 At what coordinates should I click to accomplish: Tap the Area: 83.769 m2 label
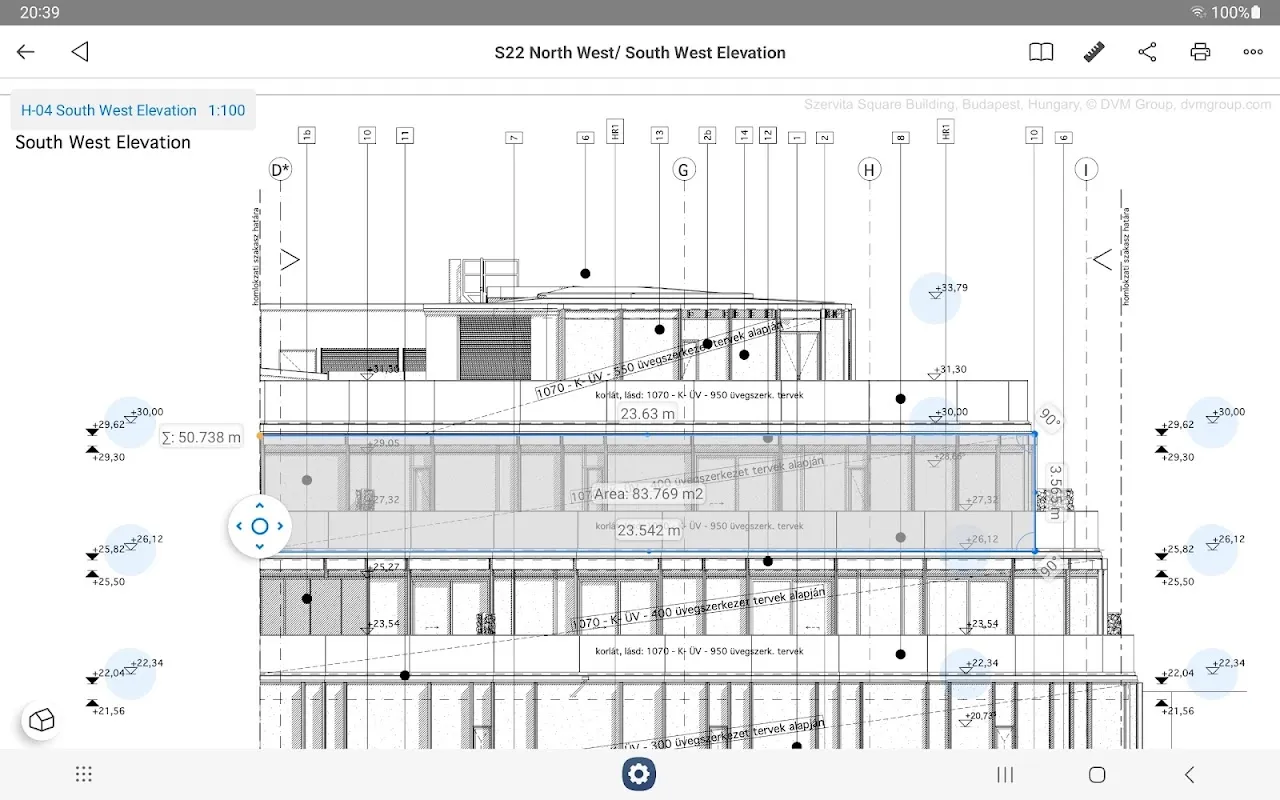648,494
